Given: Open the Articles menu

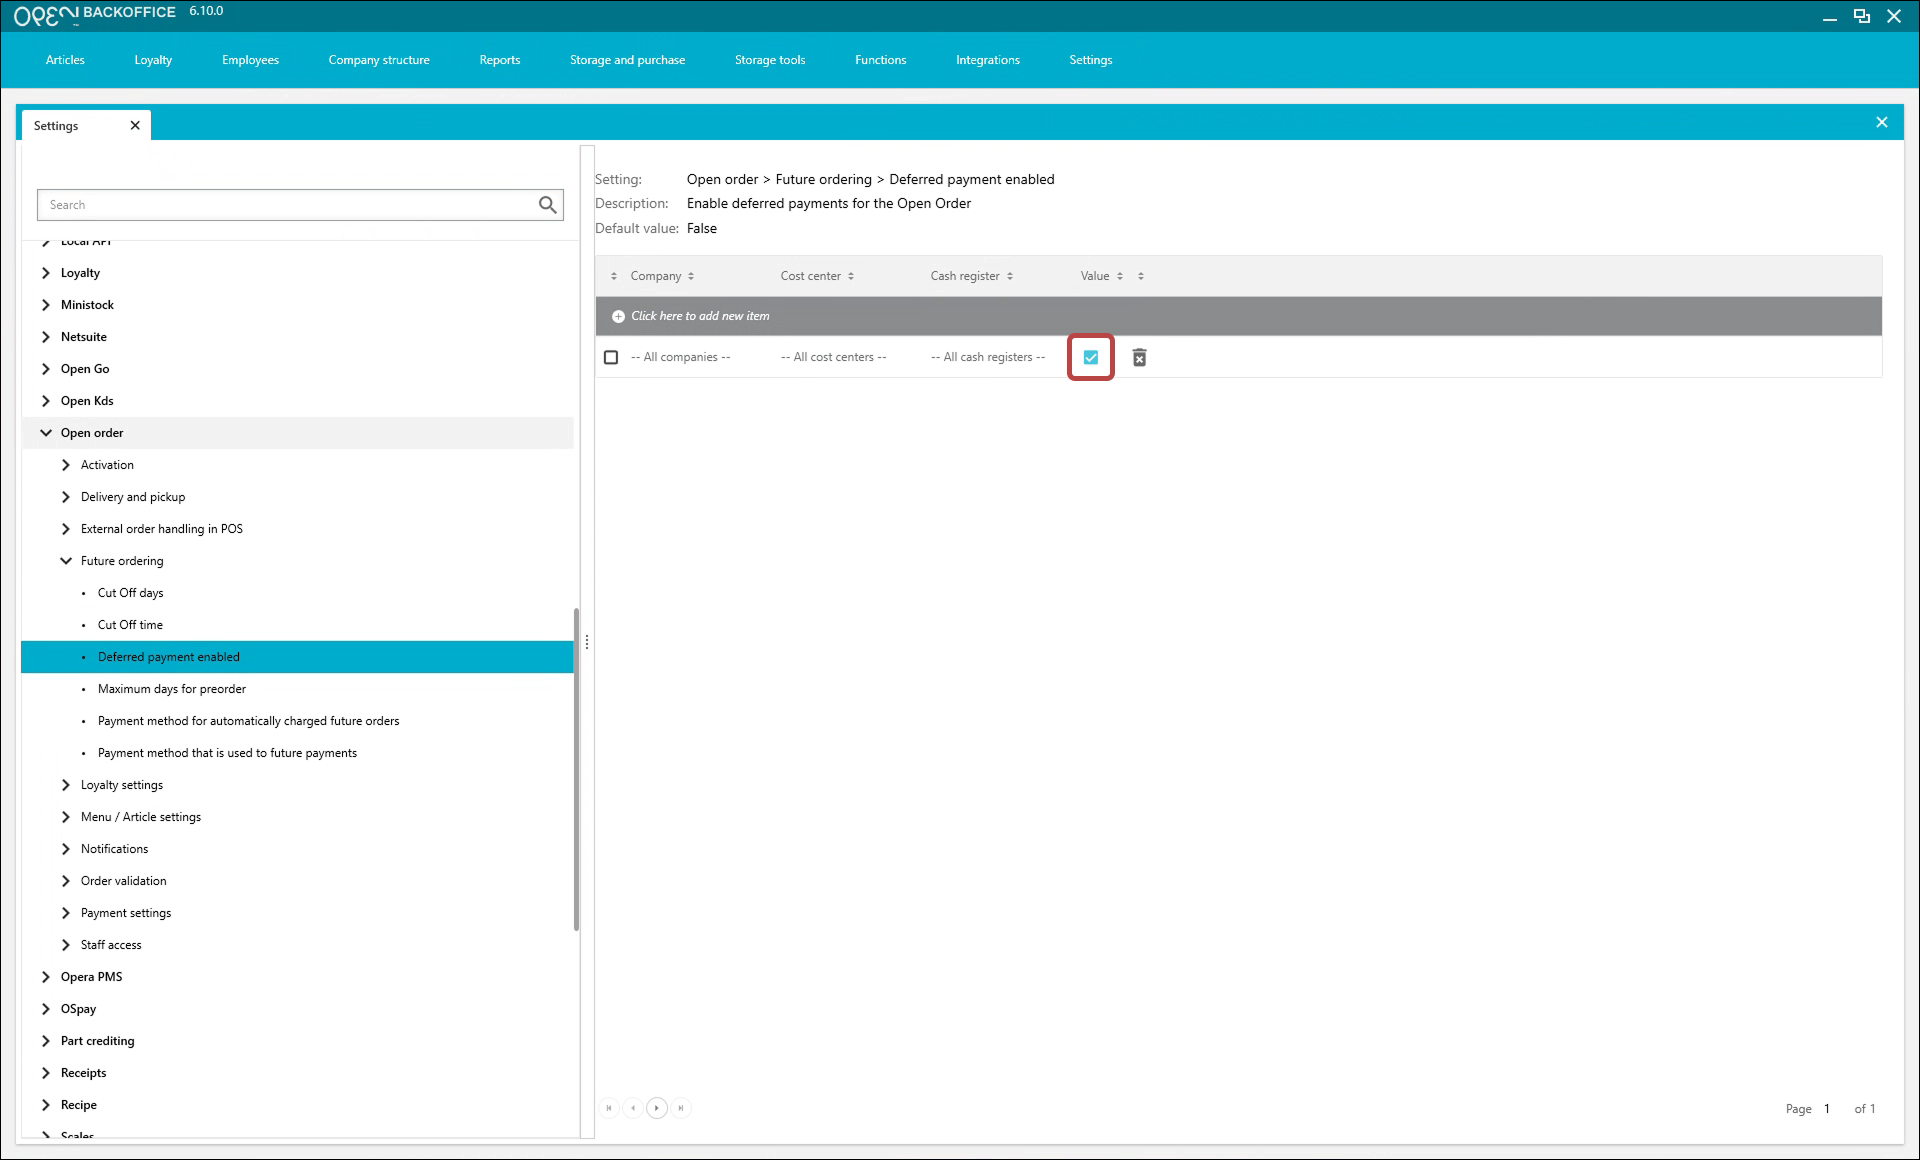Looking at the screenshot, I should click(65, 60).
